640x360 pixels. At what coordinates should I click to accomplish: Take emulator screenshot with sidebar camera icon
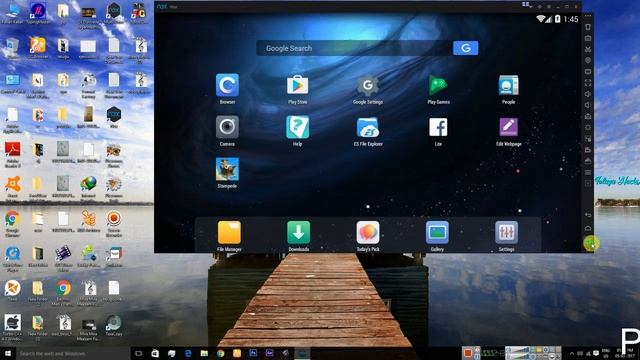[588, 38]
